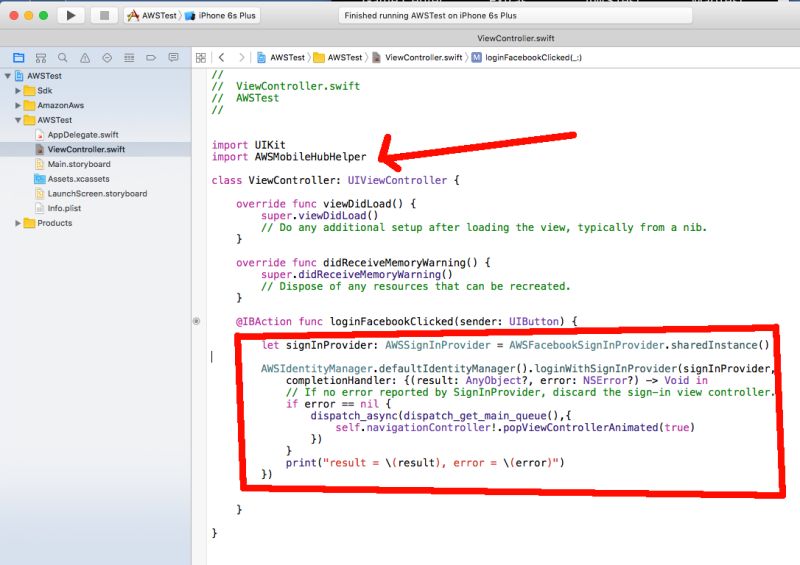Open the Find navigator
800x565 pixels.
point(63,58)
